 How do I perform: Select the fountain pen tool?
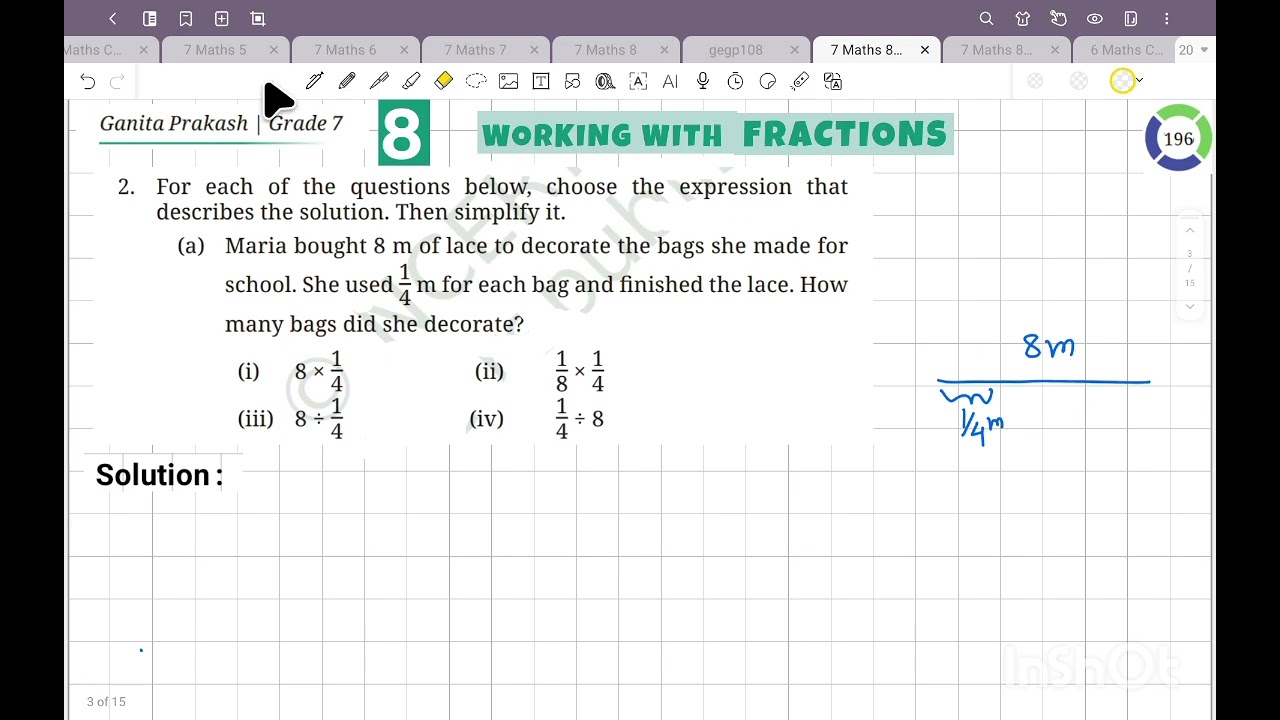point(314,81)
